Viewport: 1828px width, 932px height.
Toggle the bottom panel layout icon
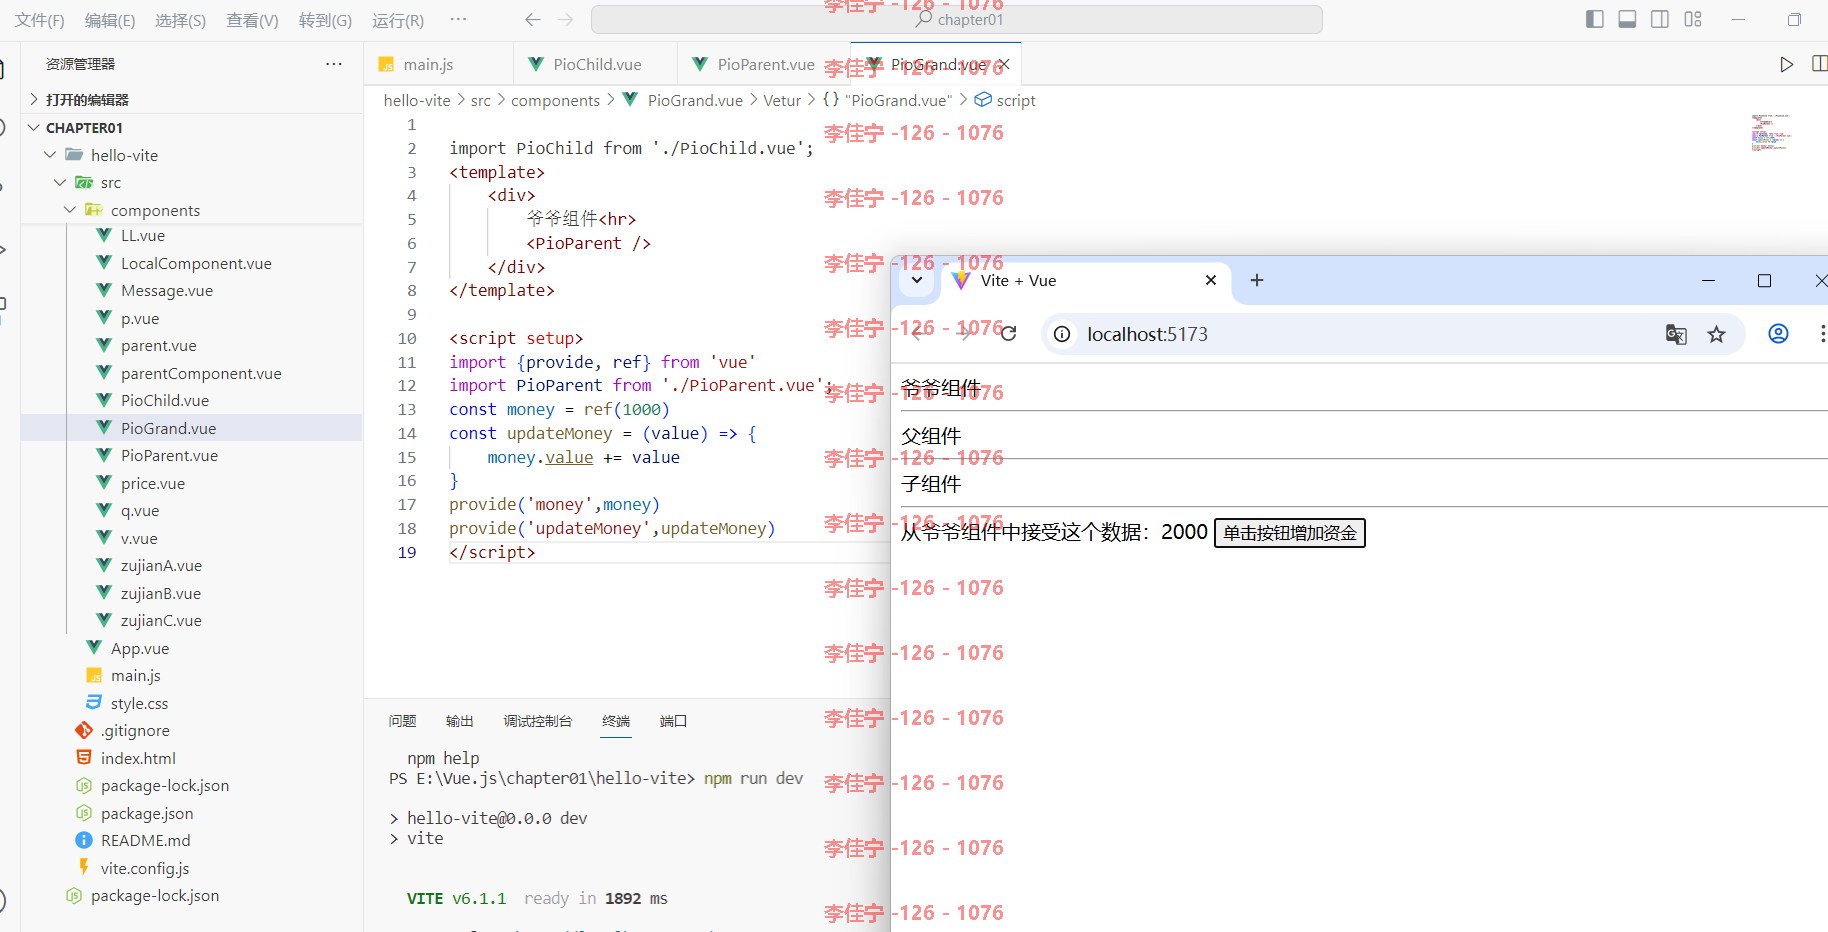pyautogui.click(x=1627, y=19)
